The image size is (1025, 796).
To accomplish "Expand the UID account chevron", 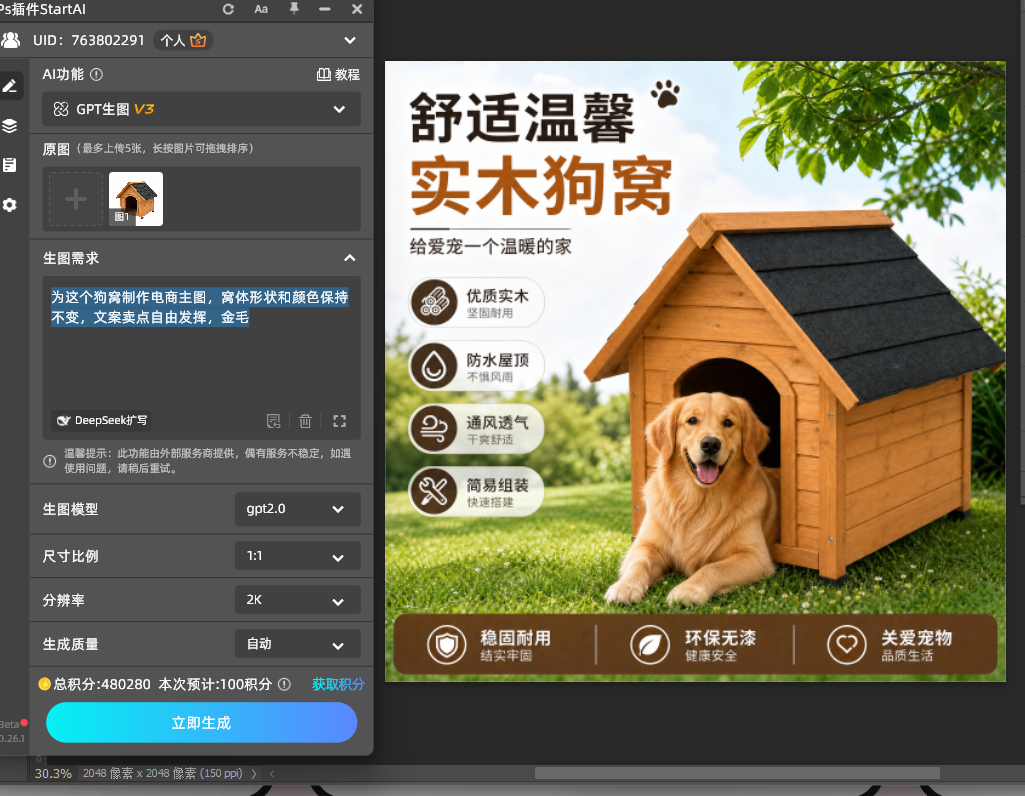I will coord(350,41).
